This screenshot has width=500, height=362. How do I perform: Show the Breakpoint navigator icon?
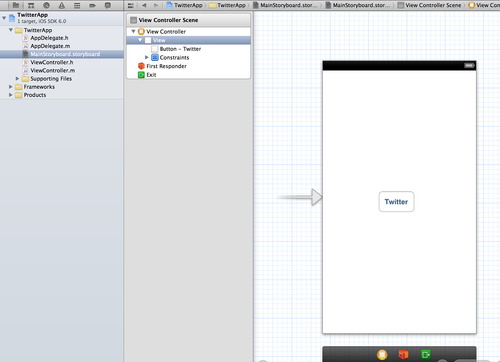coord(92,5)
